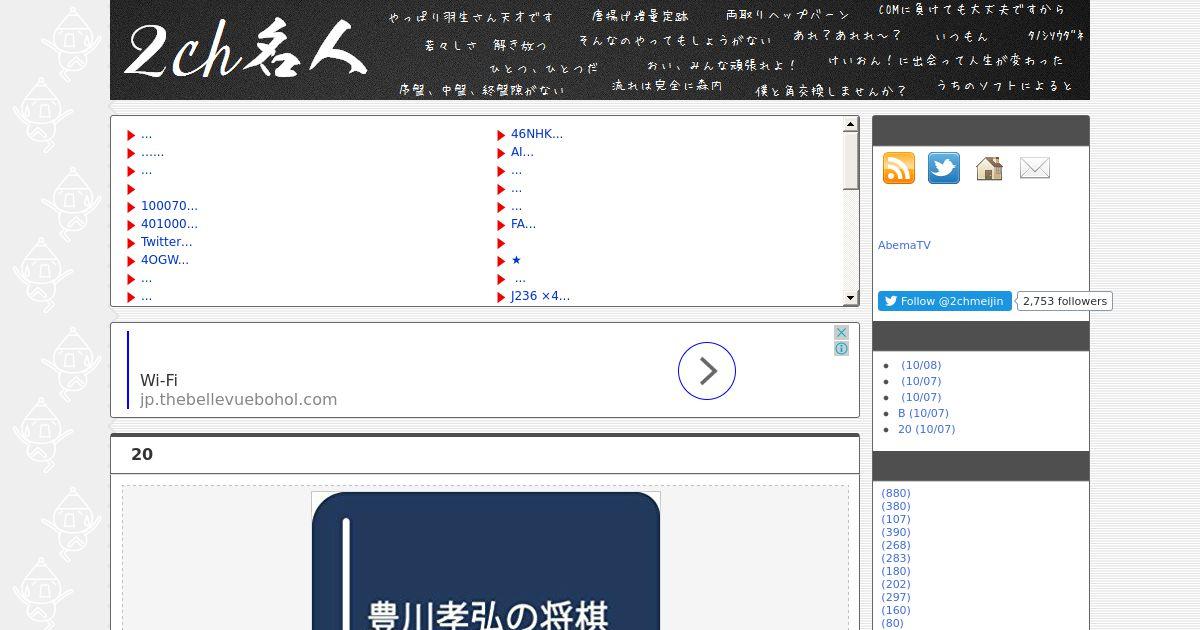The width and height of the screenshot is (1200, 630).
Task: Open the AbemaTV link
Action: (x=904, y=245)
